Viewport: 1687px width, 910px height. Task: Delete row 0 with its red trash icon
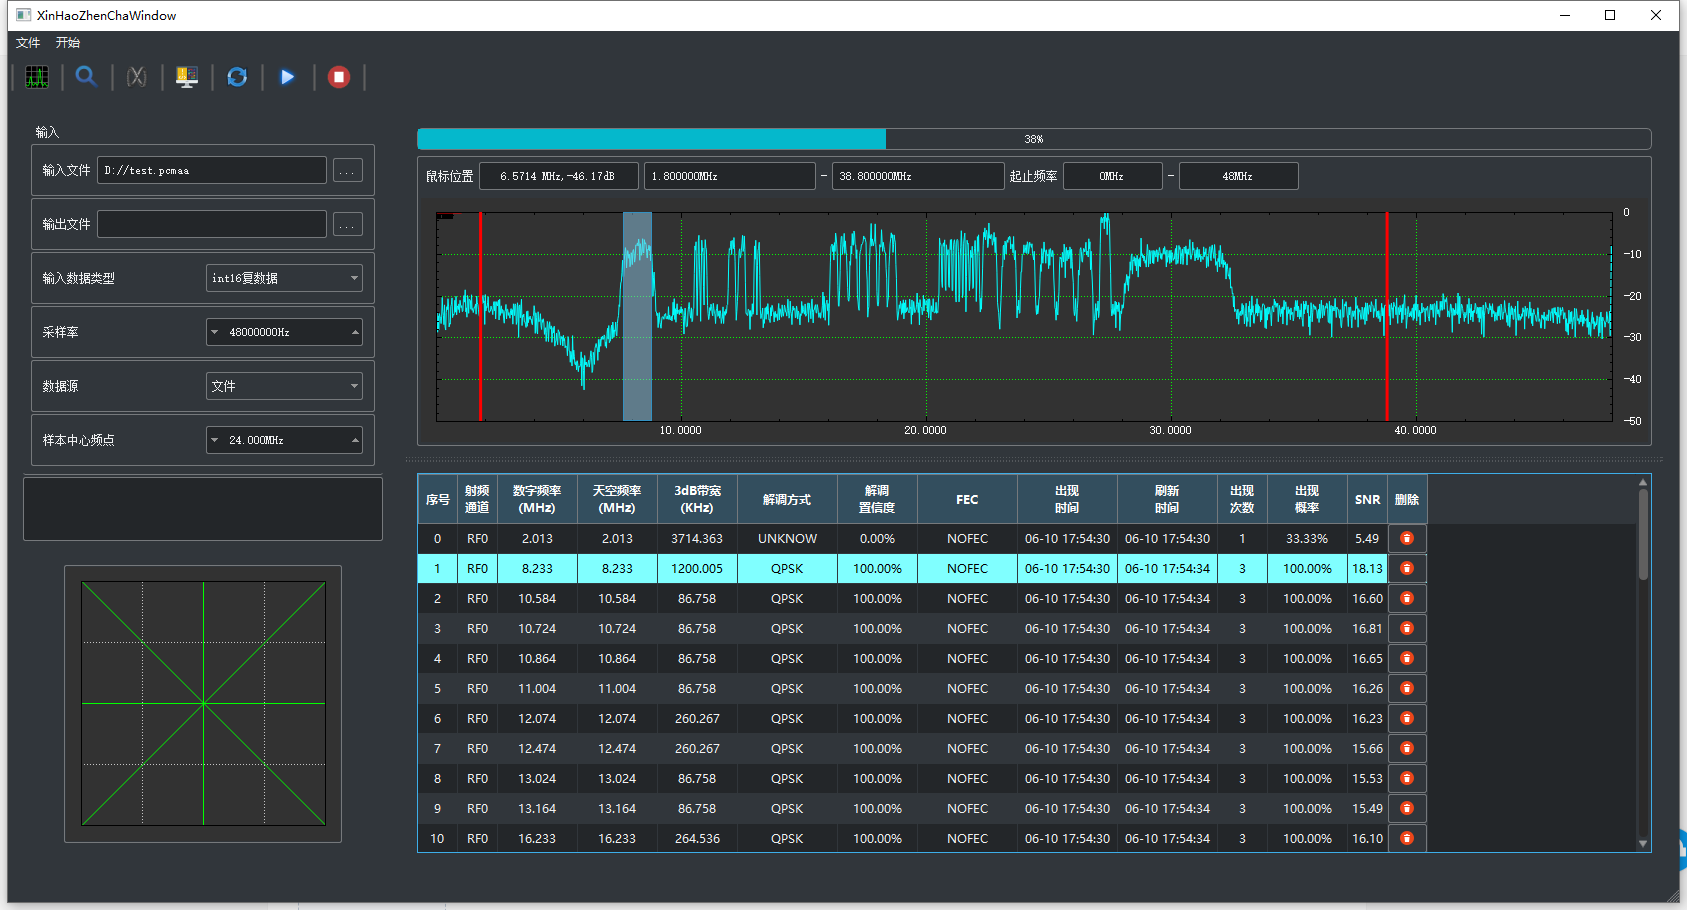click(1407, 538)
